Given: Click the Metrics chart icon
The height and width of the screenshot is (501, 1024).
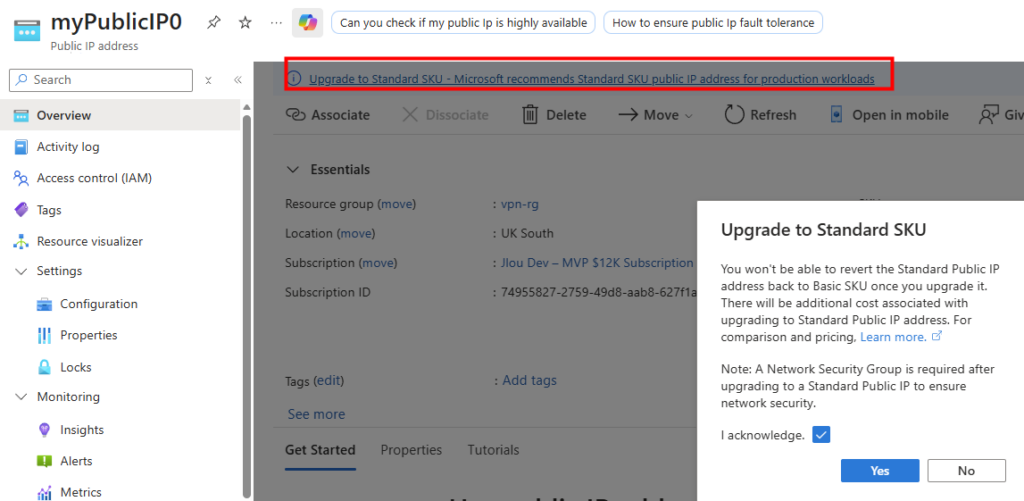Looking at the screenshot, I should point(44,492).
